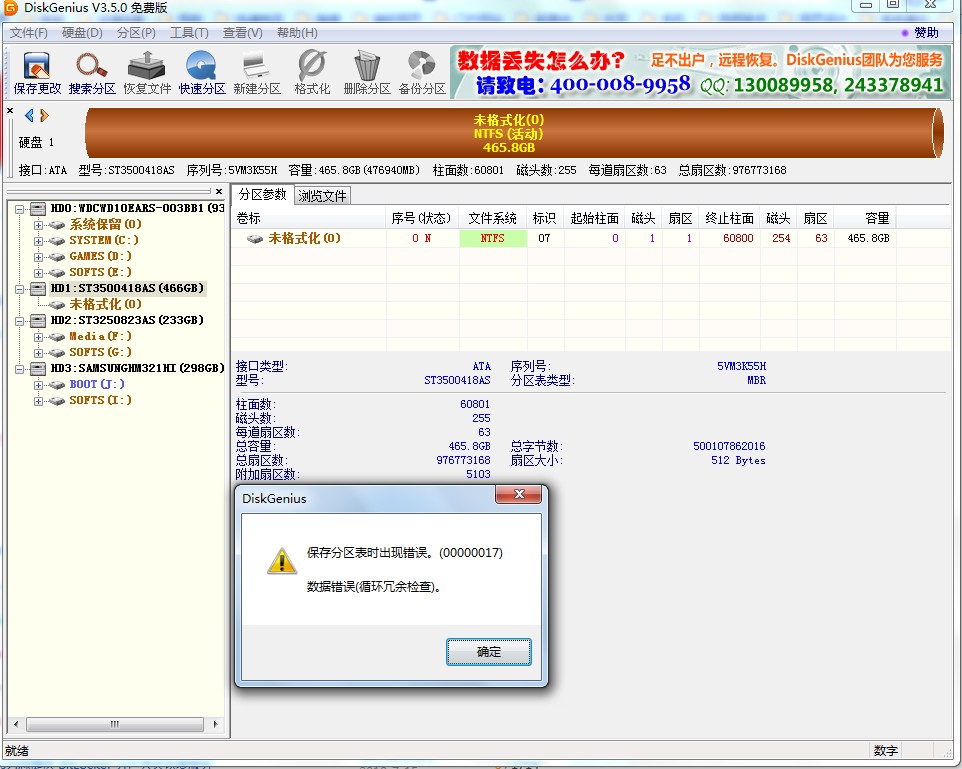Select SYSTEM (C:) partition
962x769 pixels.
pos(104,240)
